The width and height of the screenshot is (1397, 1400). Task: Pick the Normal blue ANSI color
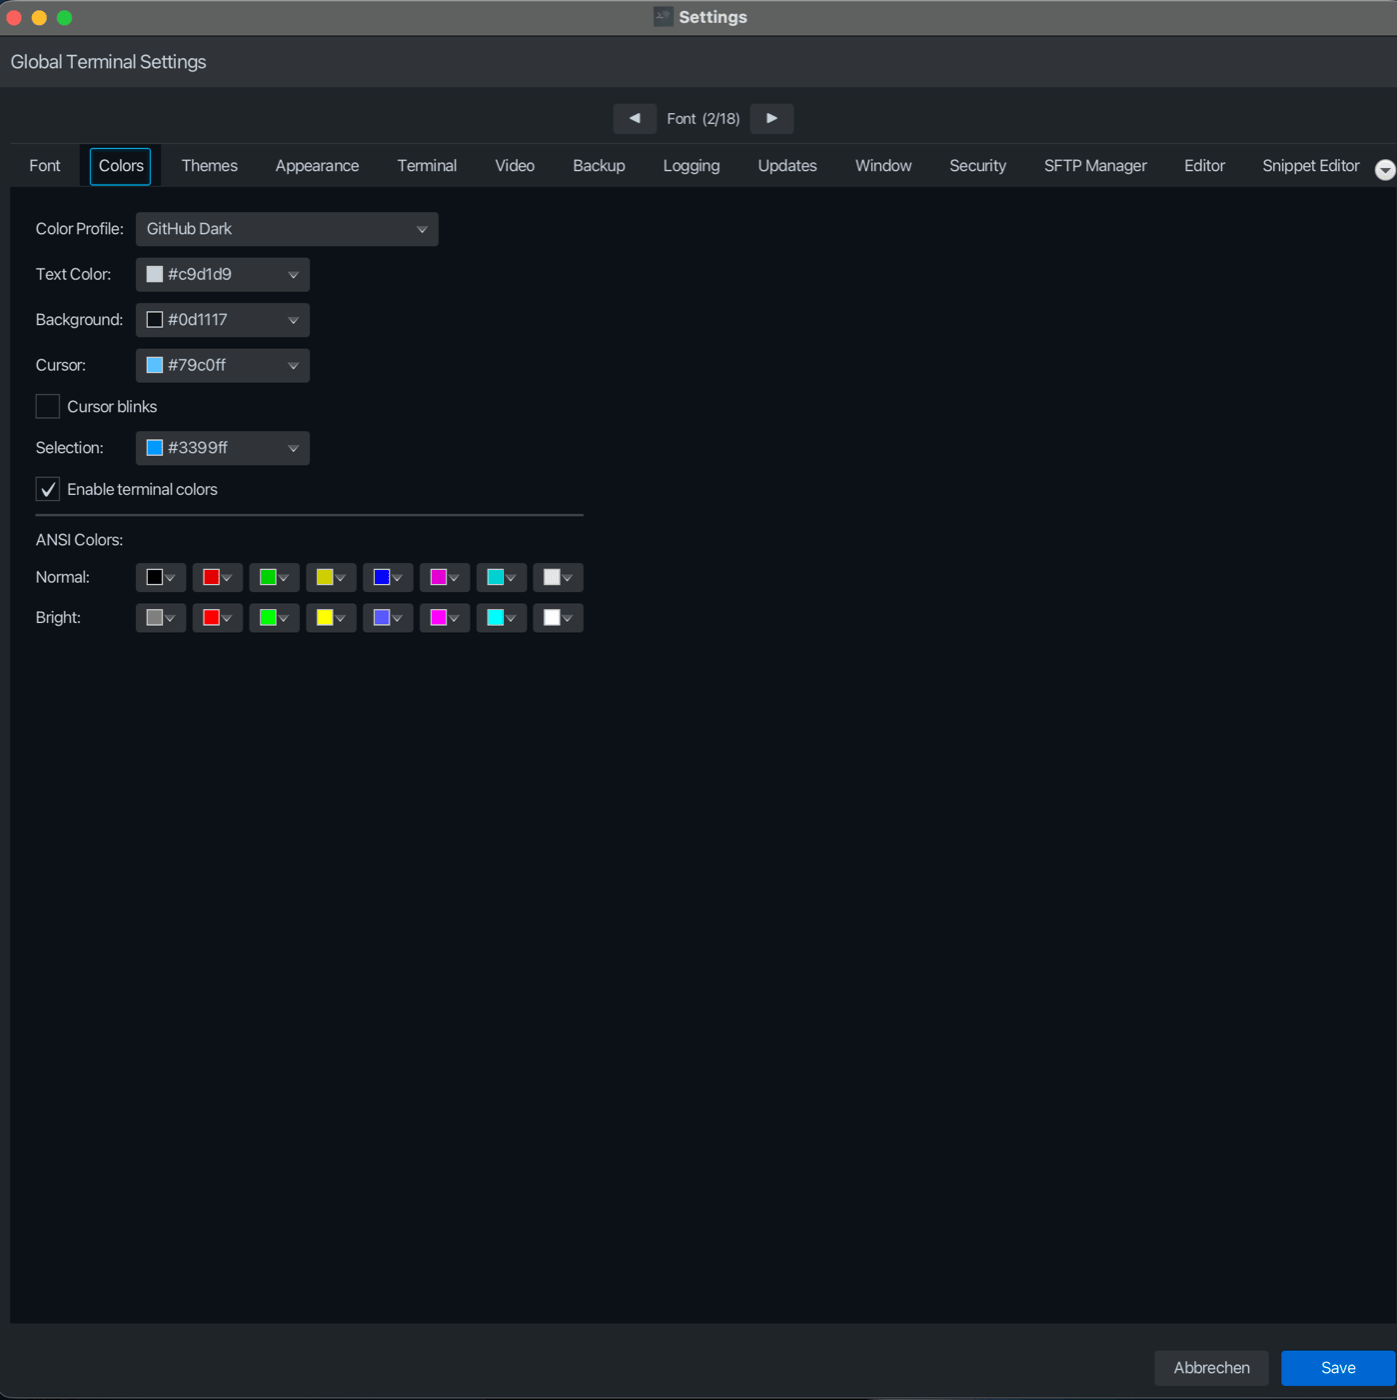(x=388, y=577)
